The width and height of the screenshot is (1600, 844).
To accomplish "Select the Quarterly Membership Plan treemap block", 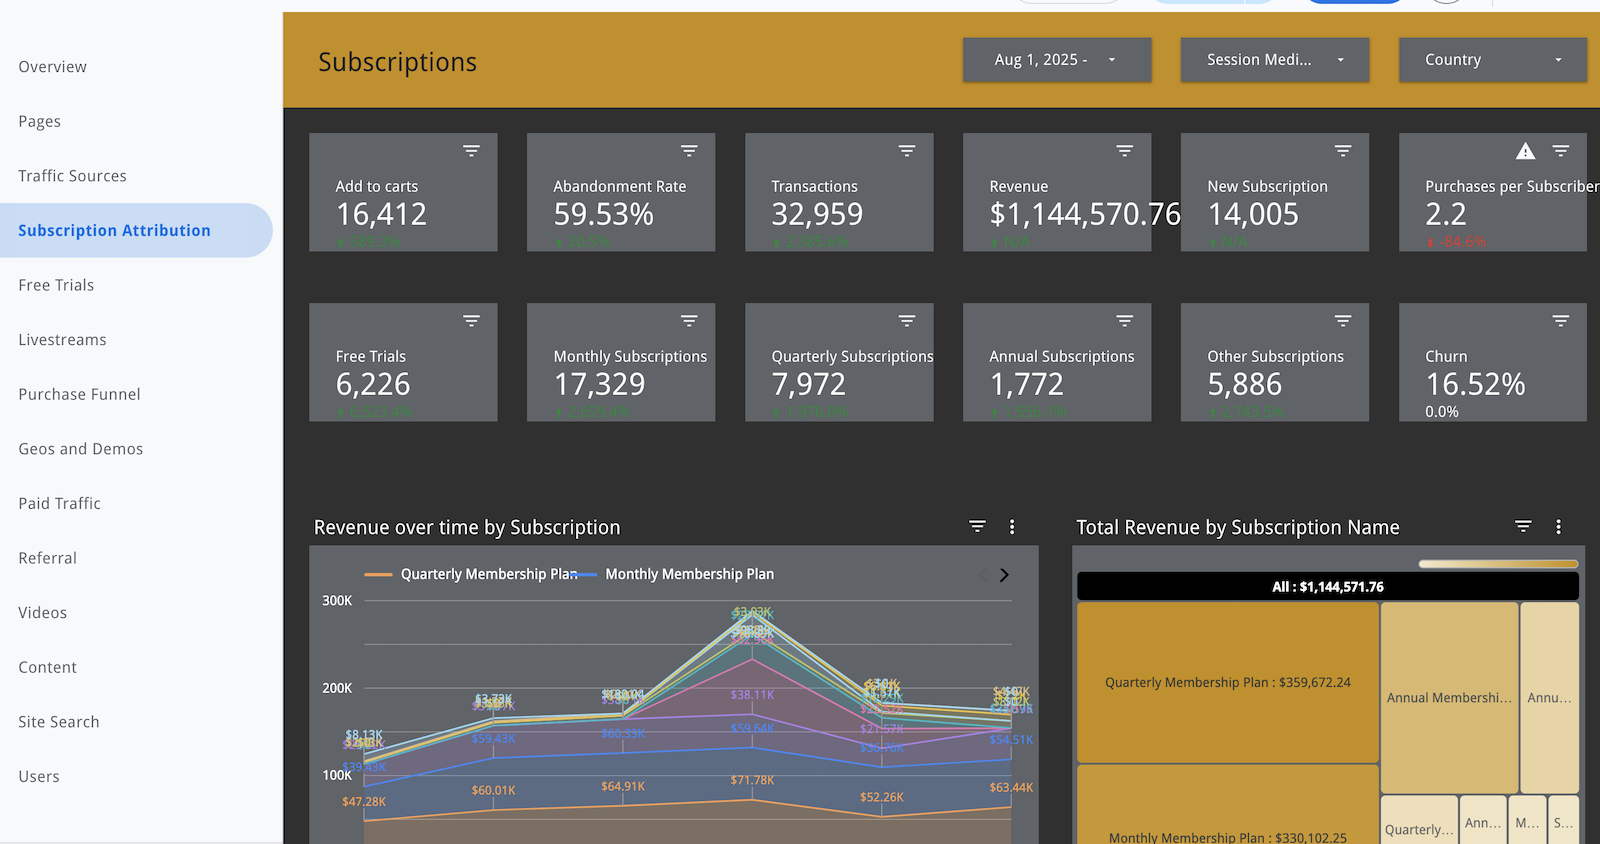I will pyautogui.click(x=1227, y=682).
